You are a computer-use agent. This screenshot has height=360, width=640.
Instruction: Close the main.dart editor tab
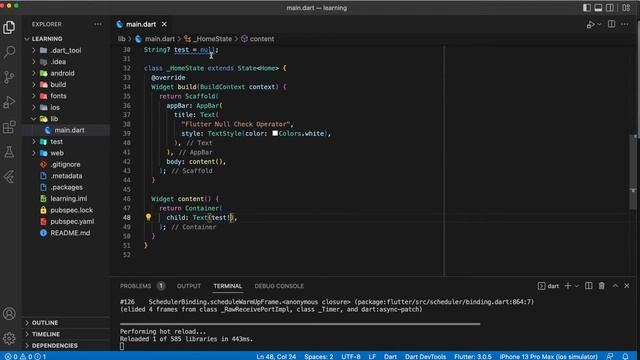[x=164, y=24]
